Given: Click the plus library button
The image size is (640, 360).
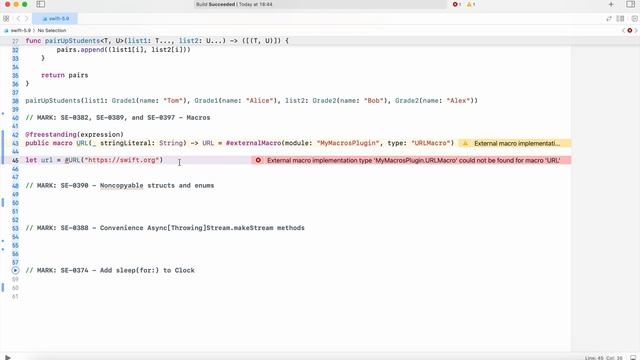Looking at the screenshot, I should (611, 4).
